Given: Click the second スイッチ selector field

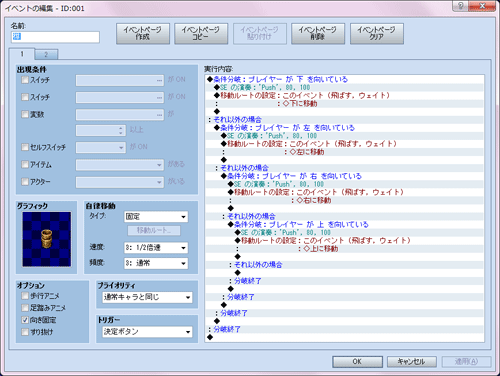Looking at the screenshot, I should point(120,97).
